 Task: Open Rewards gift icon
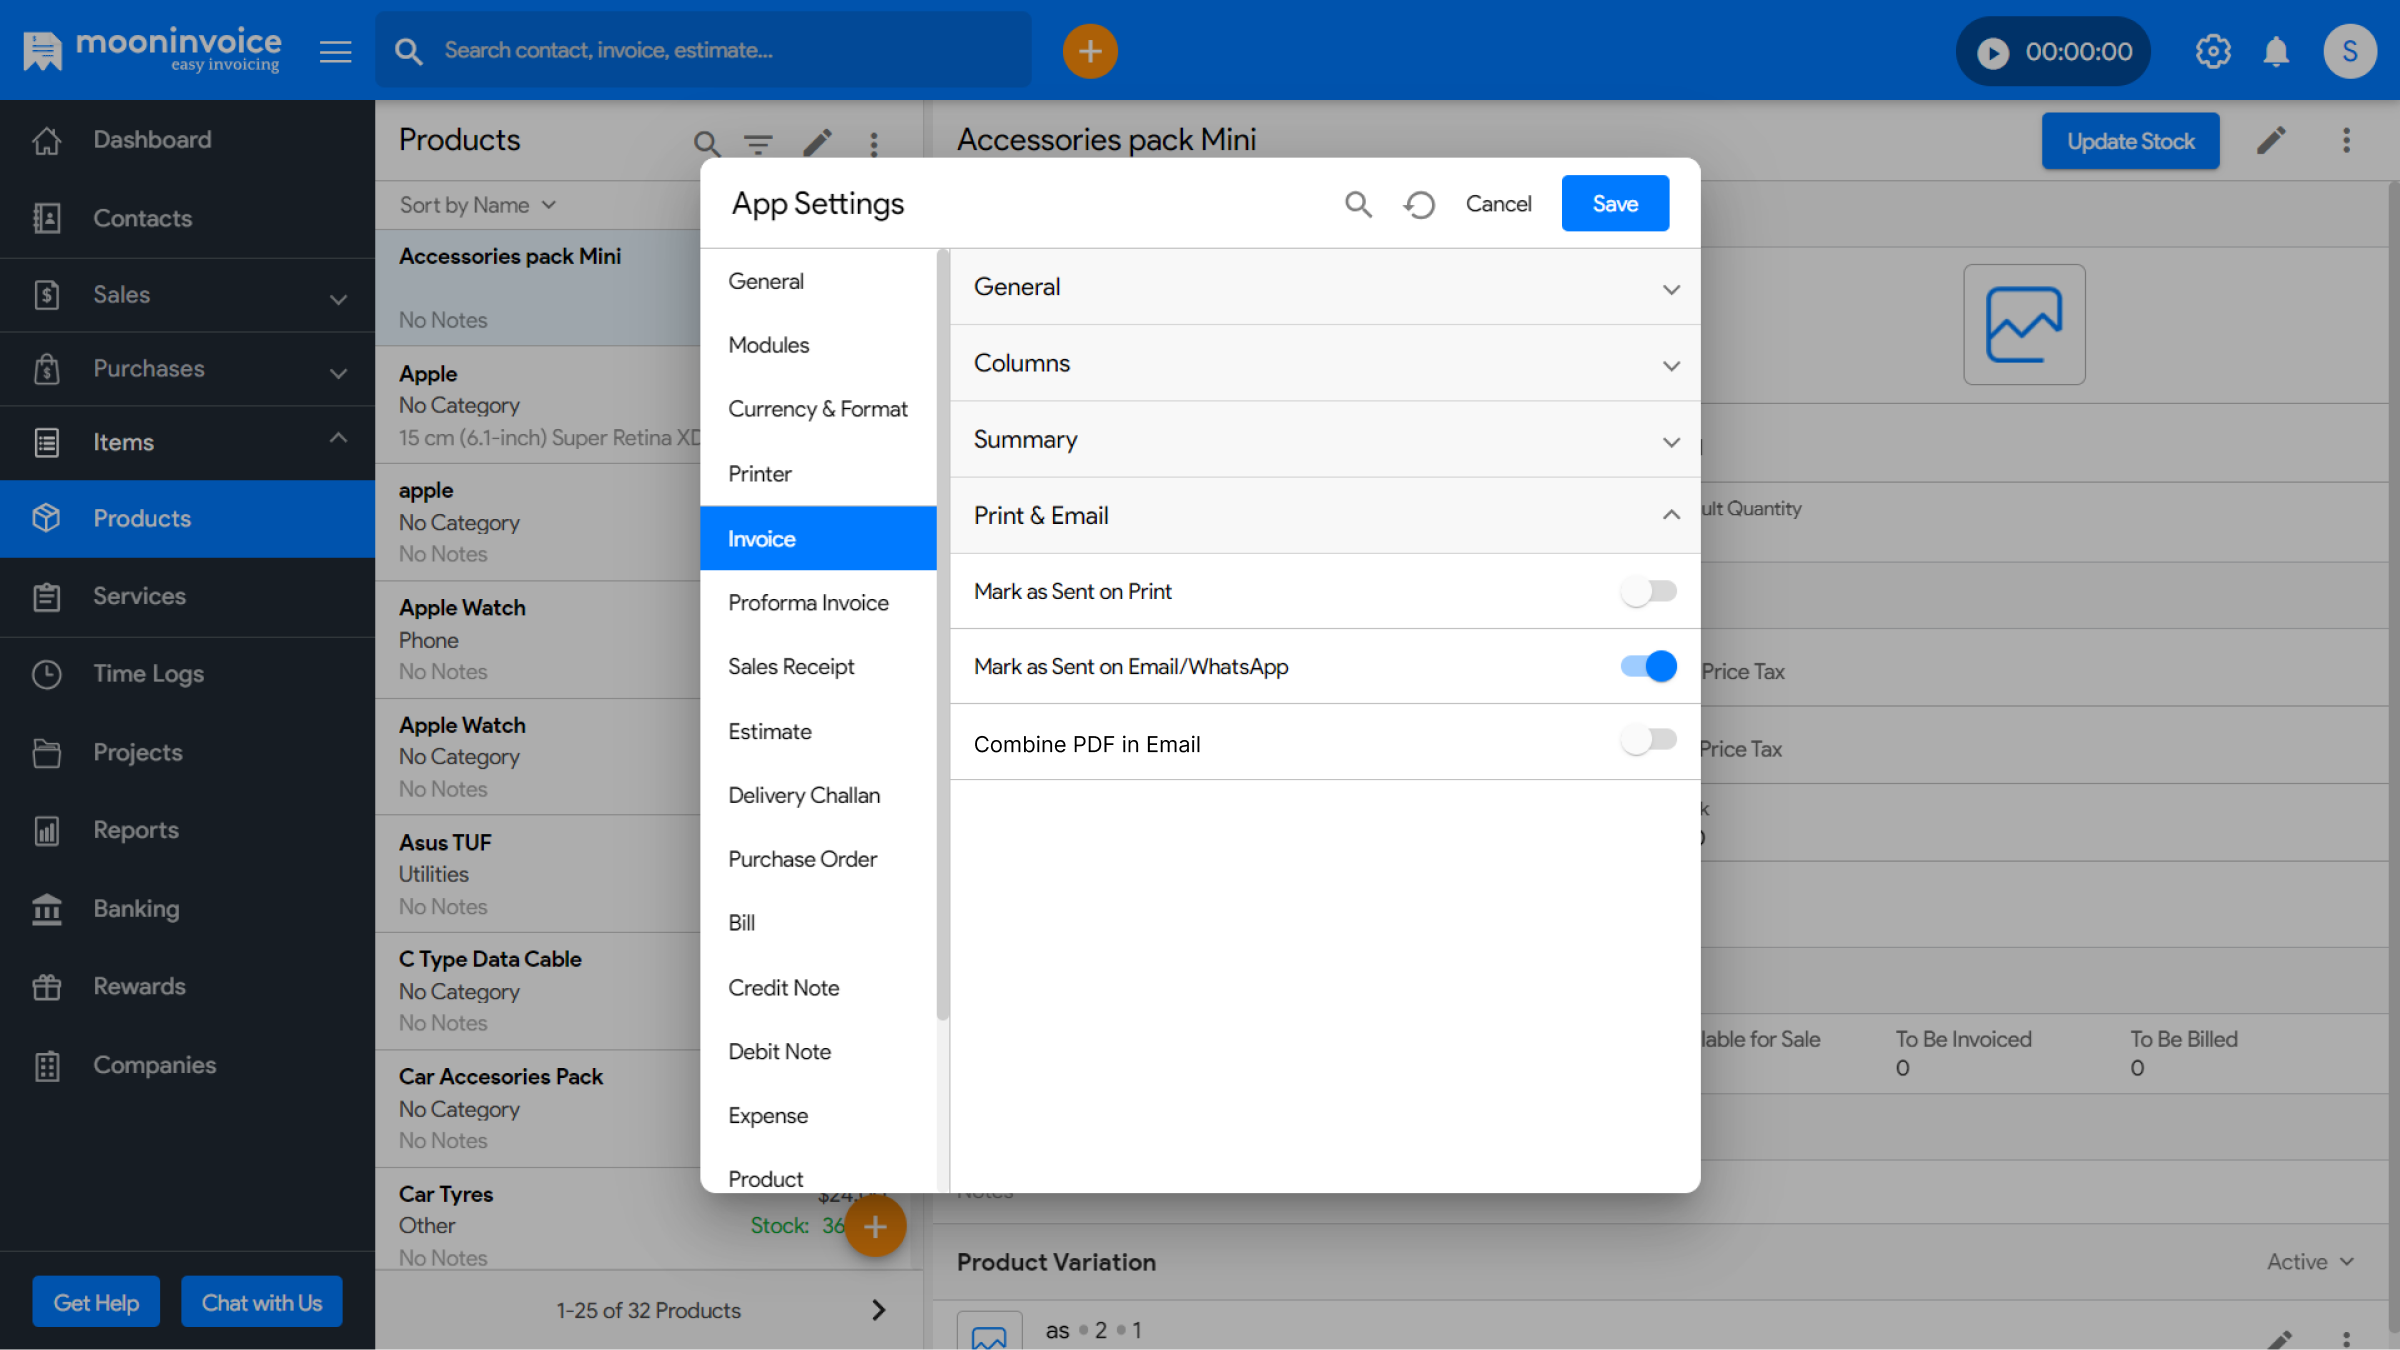click(46, 986)
